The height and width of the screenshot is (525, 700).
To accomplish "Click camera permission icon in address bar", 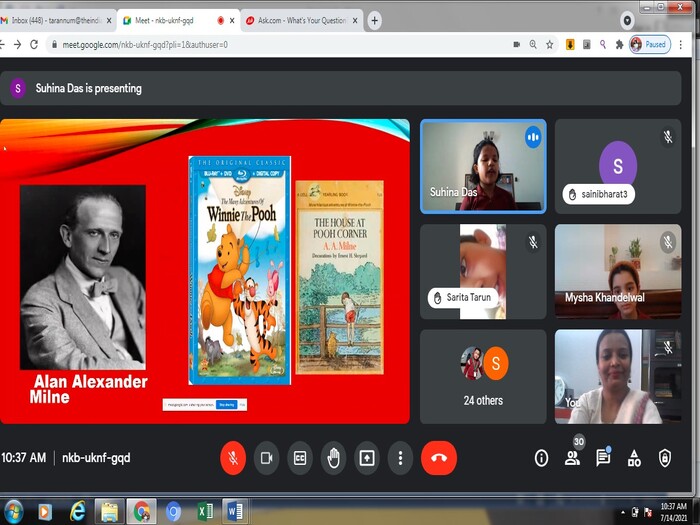I will click(x=517, y=44).
